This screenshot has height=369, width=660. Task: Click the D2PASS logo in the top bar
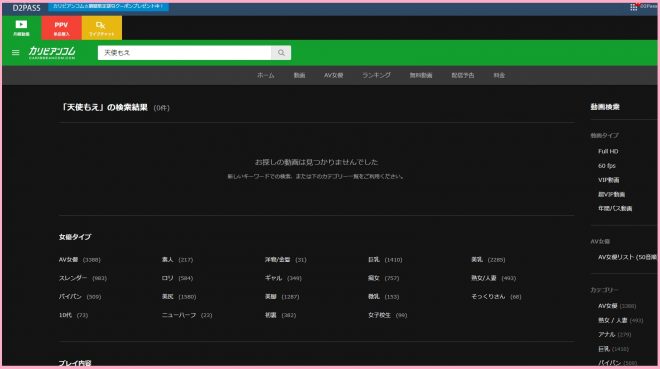pos(26,8)
